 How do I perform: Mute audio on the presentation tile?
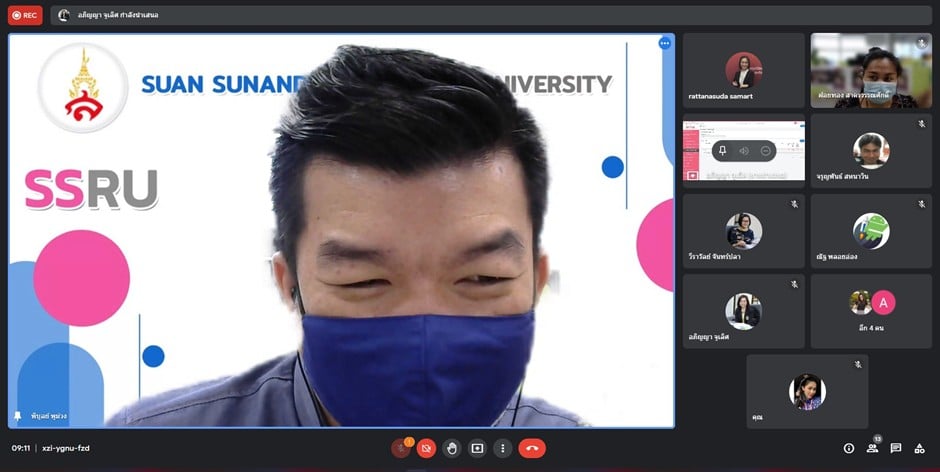point(744,151)
